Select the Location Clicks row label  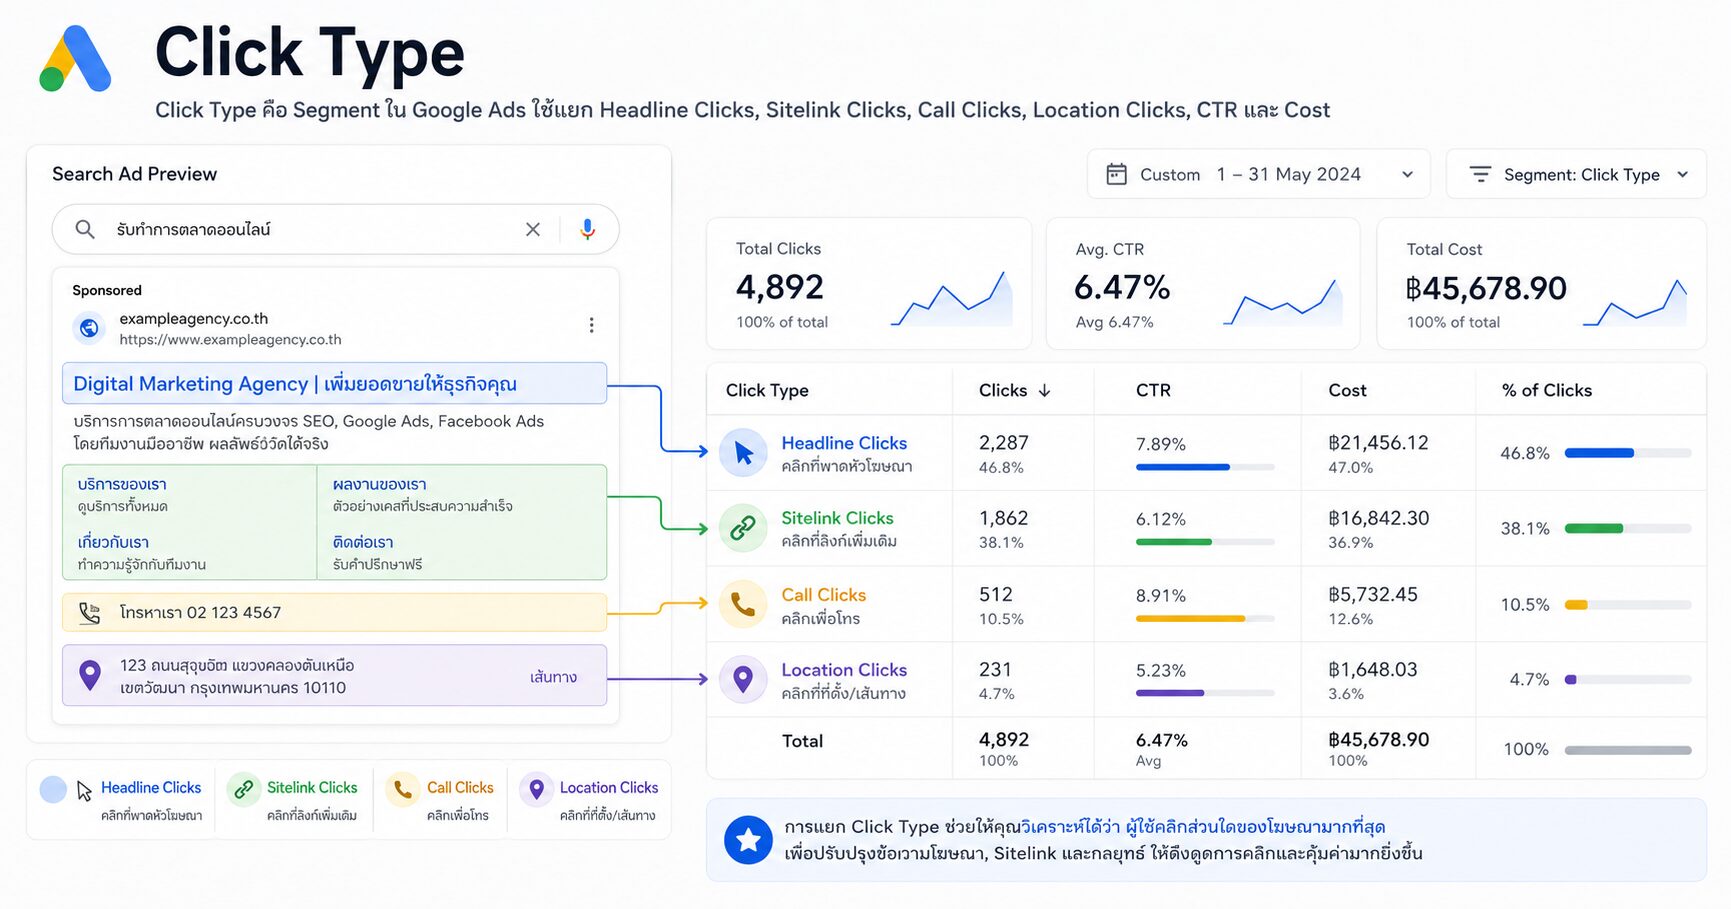coord(844,670)
